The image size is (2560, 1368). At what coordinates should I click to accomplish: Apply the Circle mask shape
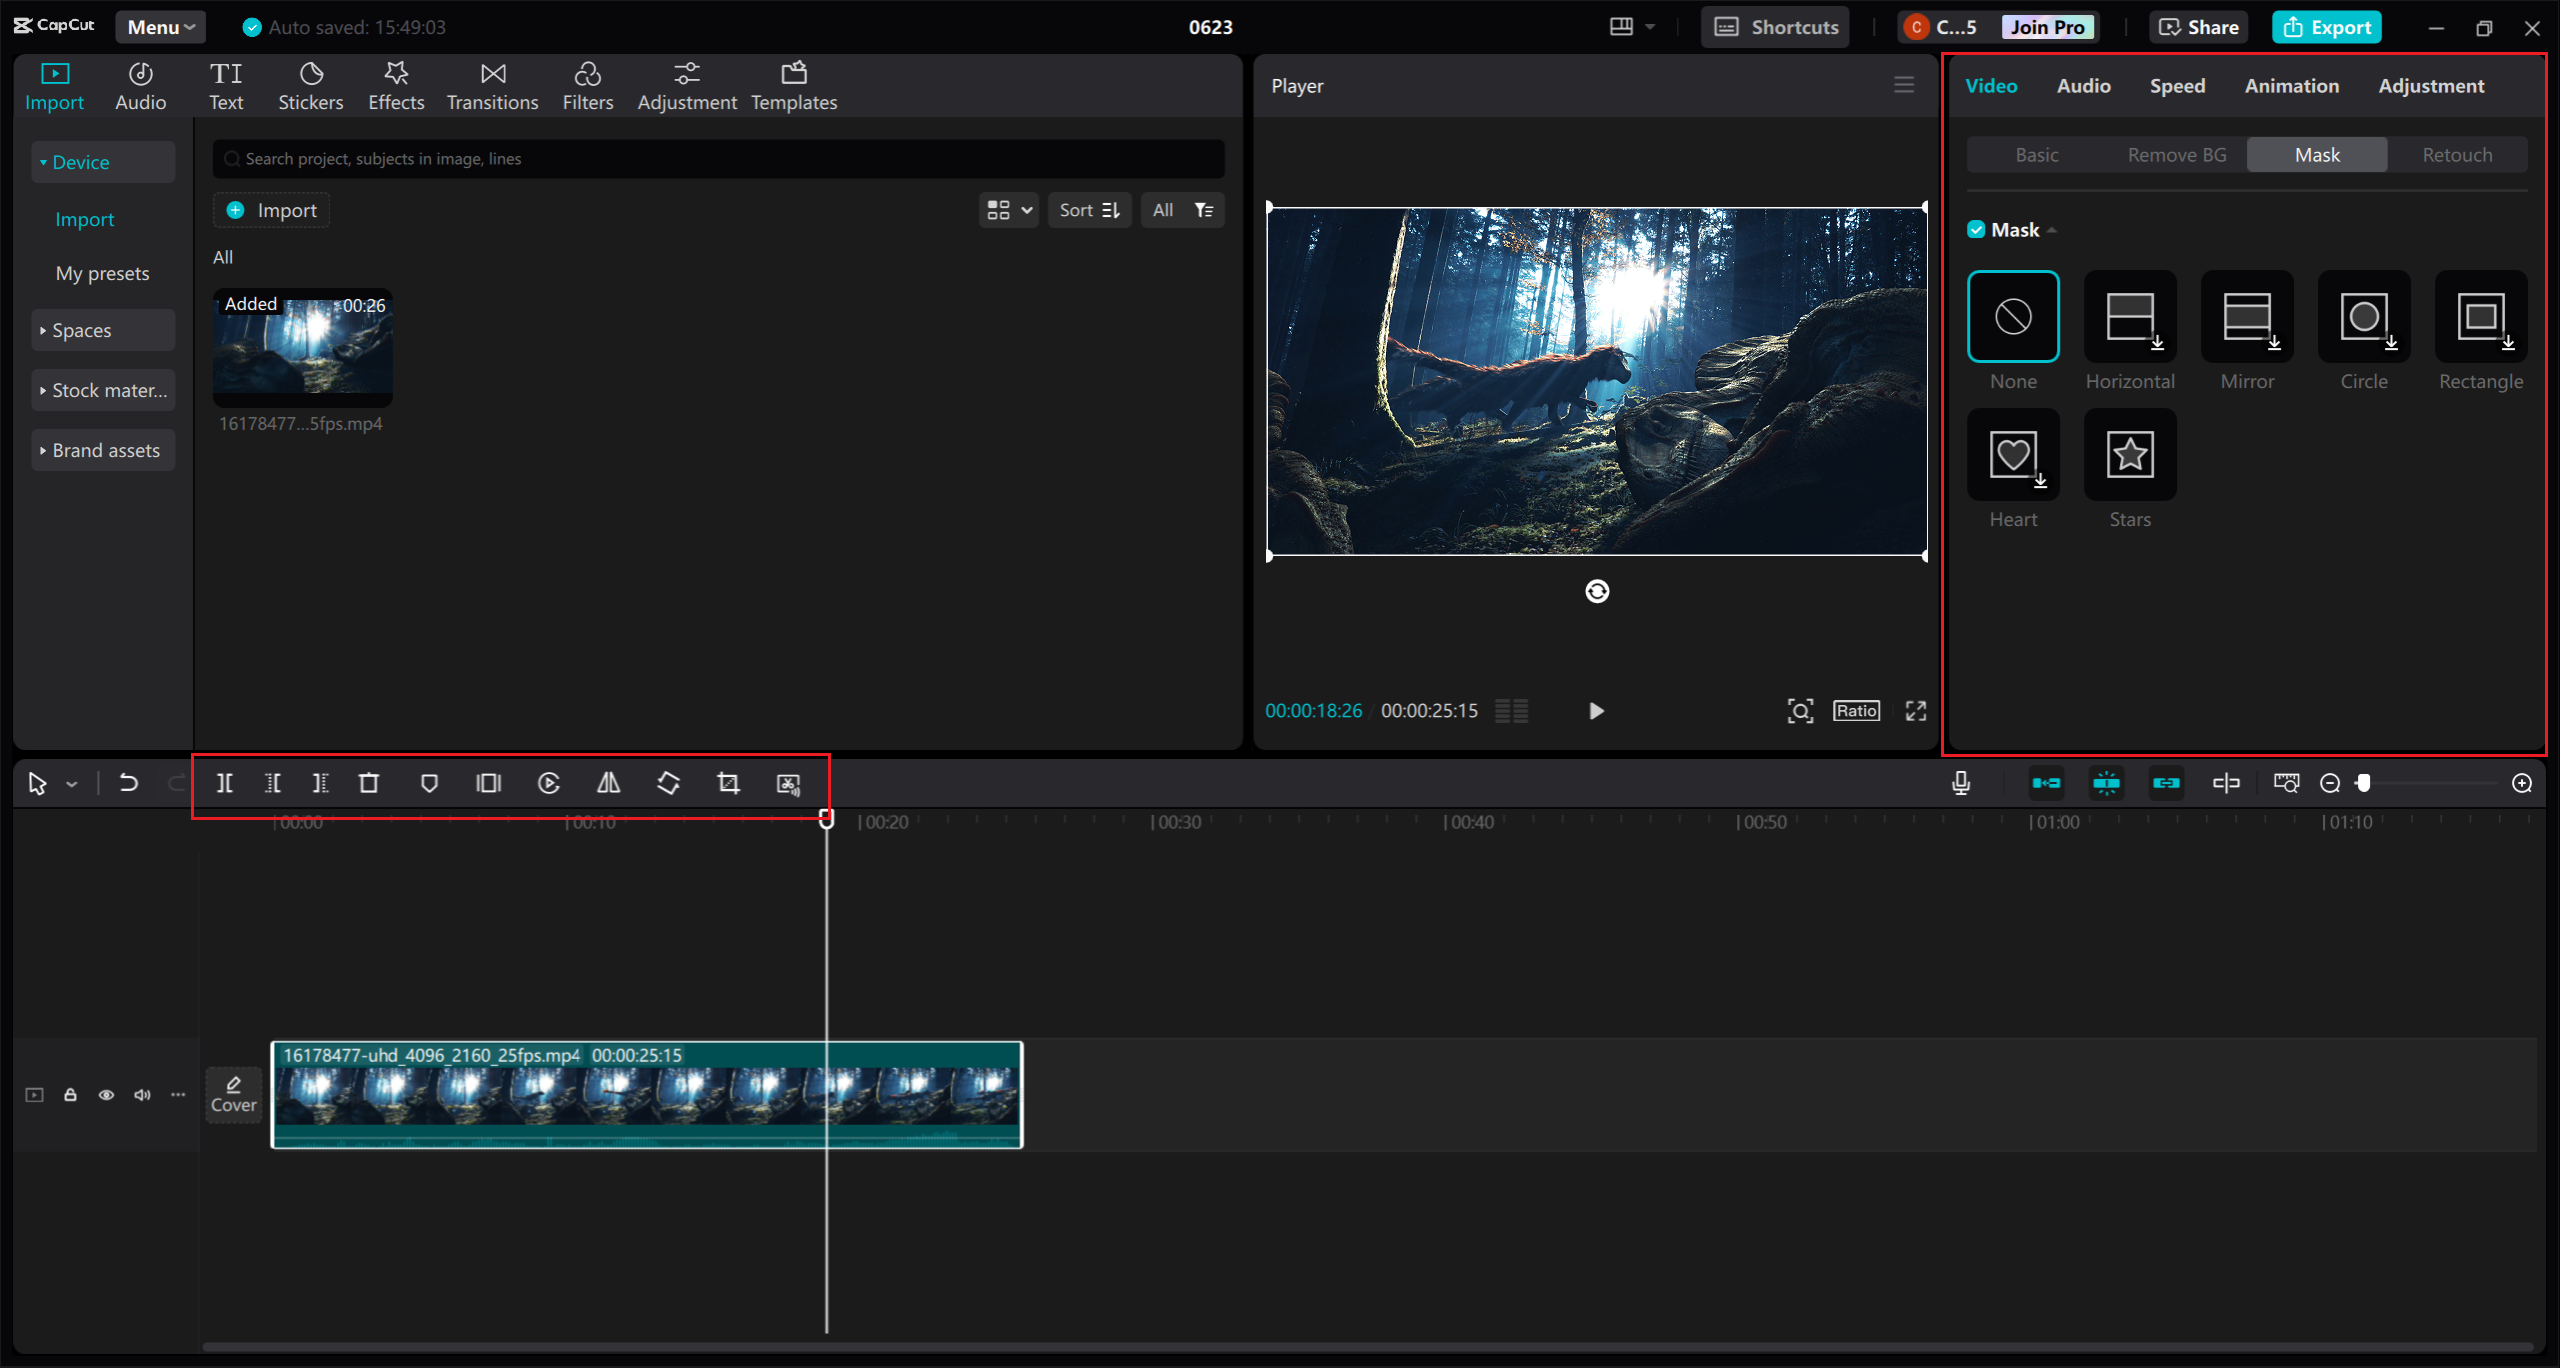coord(2364,318)
